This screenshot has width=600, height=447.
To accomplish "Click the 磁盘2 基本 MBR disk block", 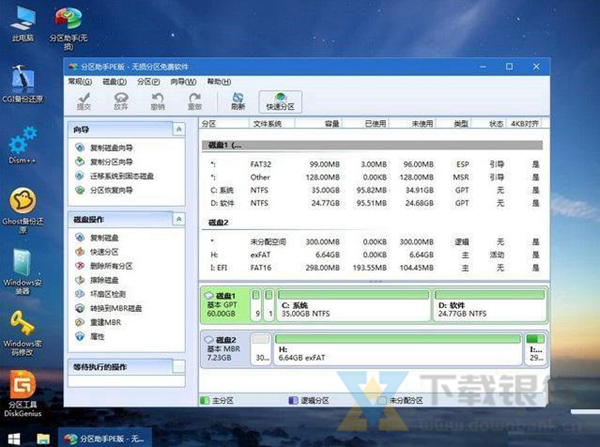I will click(x=225, y=349).
